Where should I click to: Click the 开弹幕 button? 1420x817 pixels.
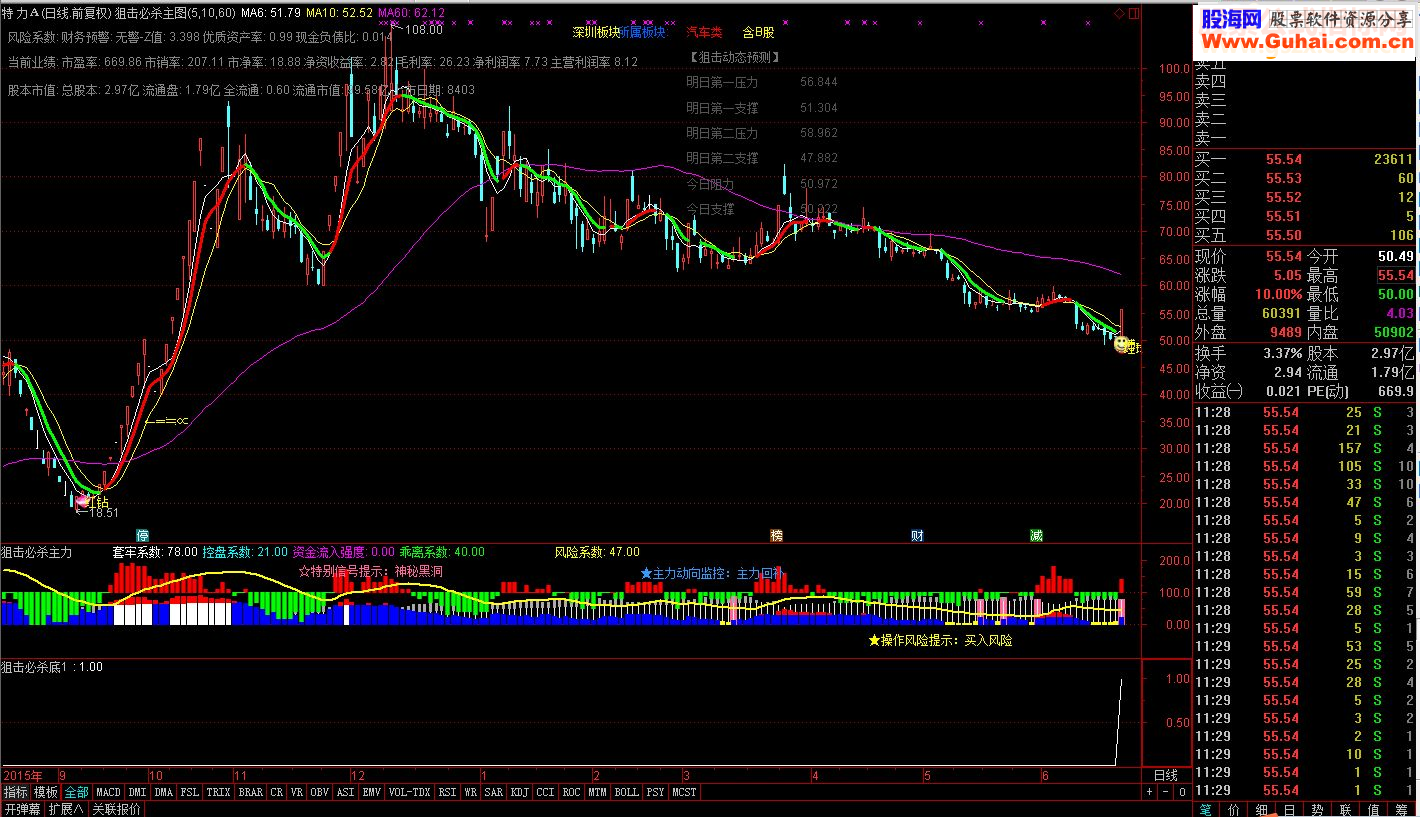click(22, 809)
